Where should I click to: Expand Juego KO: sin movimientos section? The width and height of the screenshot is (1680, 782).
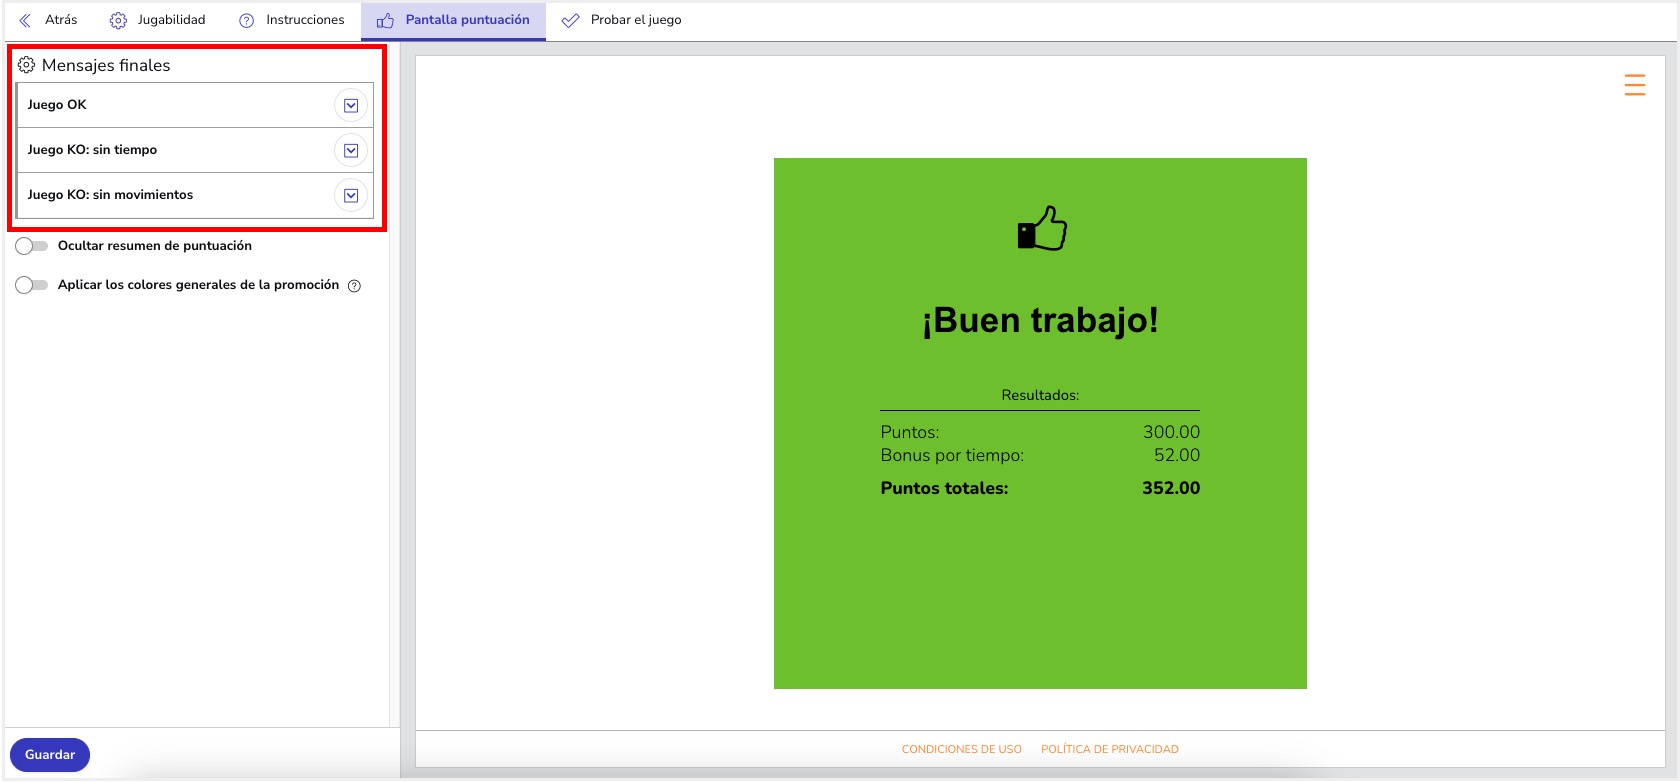pyautogui.click(x=351, y=195)
